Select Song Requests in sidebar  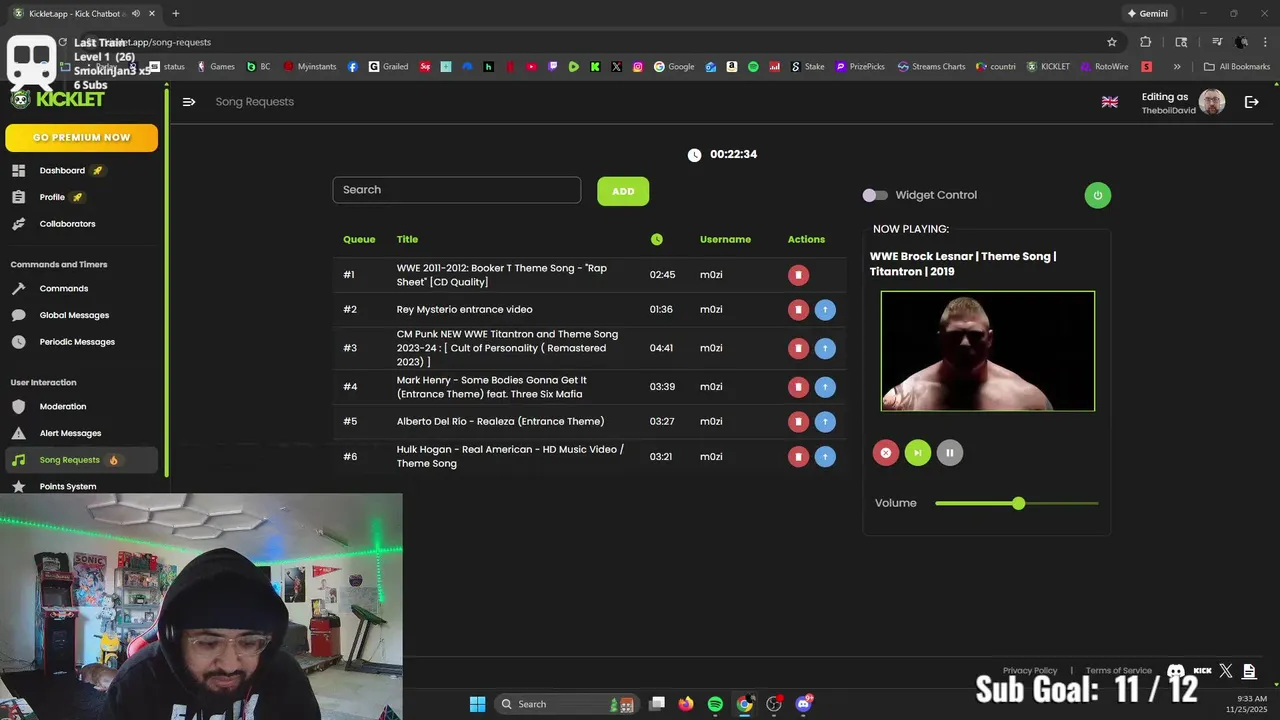click(80, 460)
